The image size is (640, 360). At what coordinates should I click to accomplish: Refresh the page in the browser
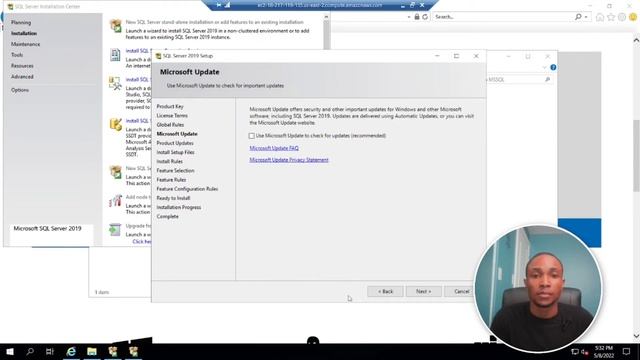(425, 17)
